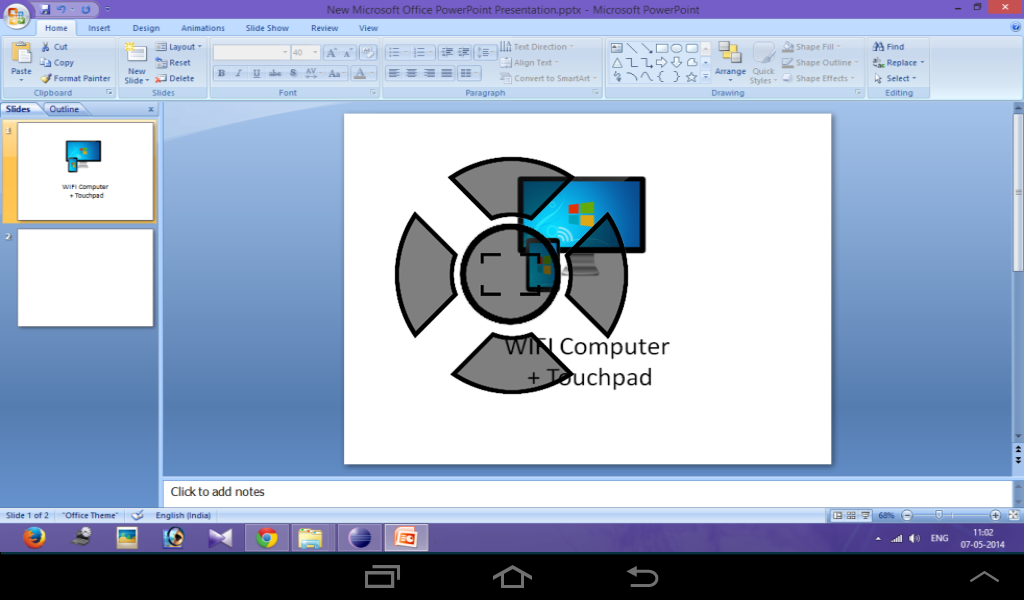This screenshot has width=1024, height=600.
Task: Select the Oval shape
Action: 677,48
